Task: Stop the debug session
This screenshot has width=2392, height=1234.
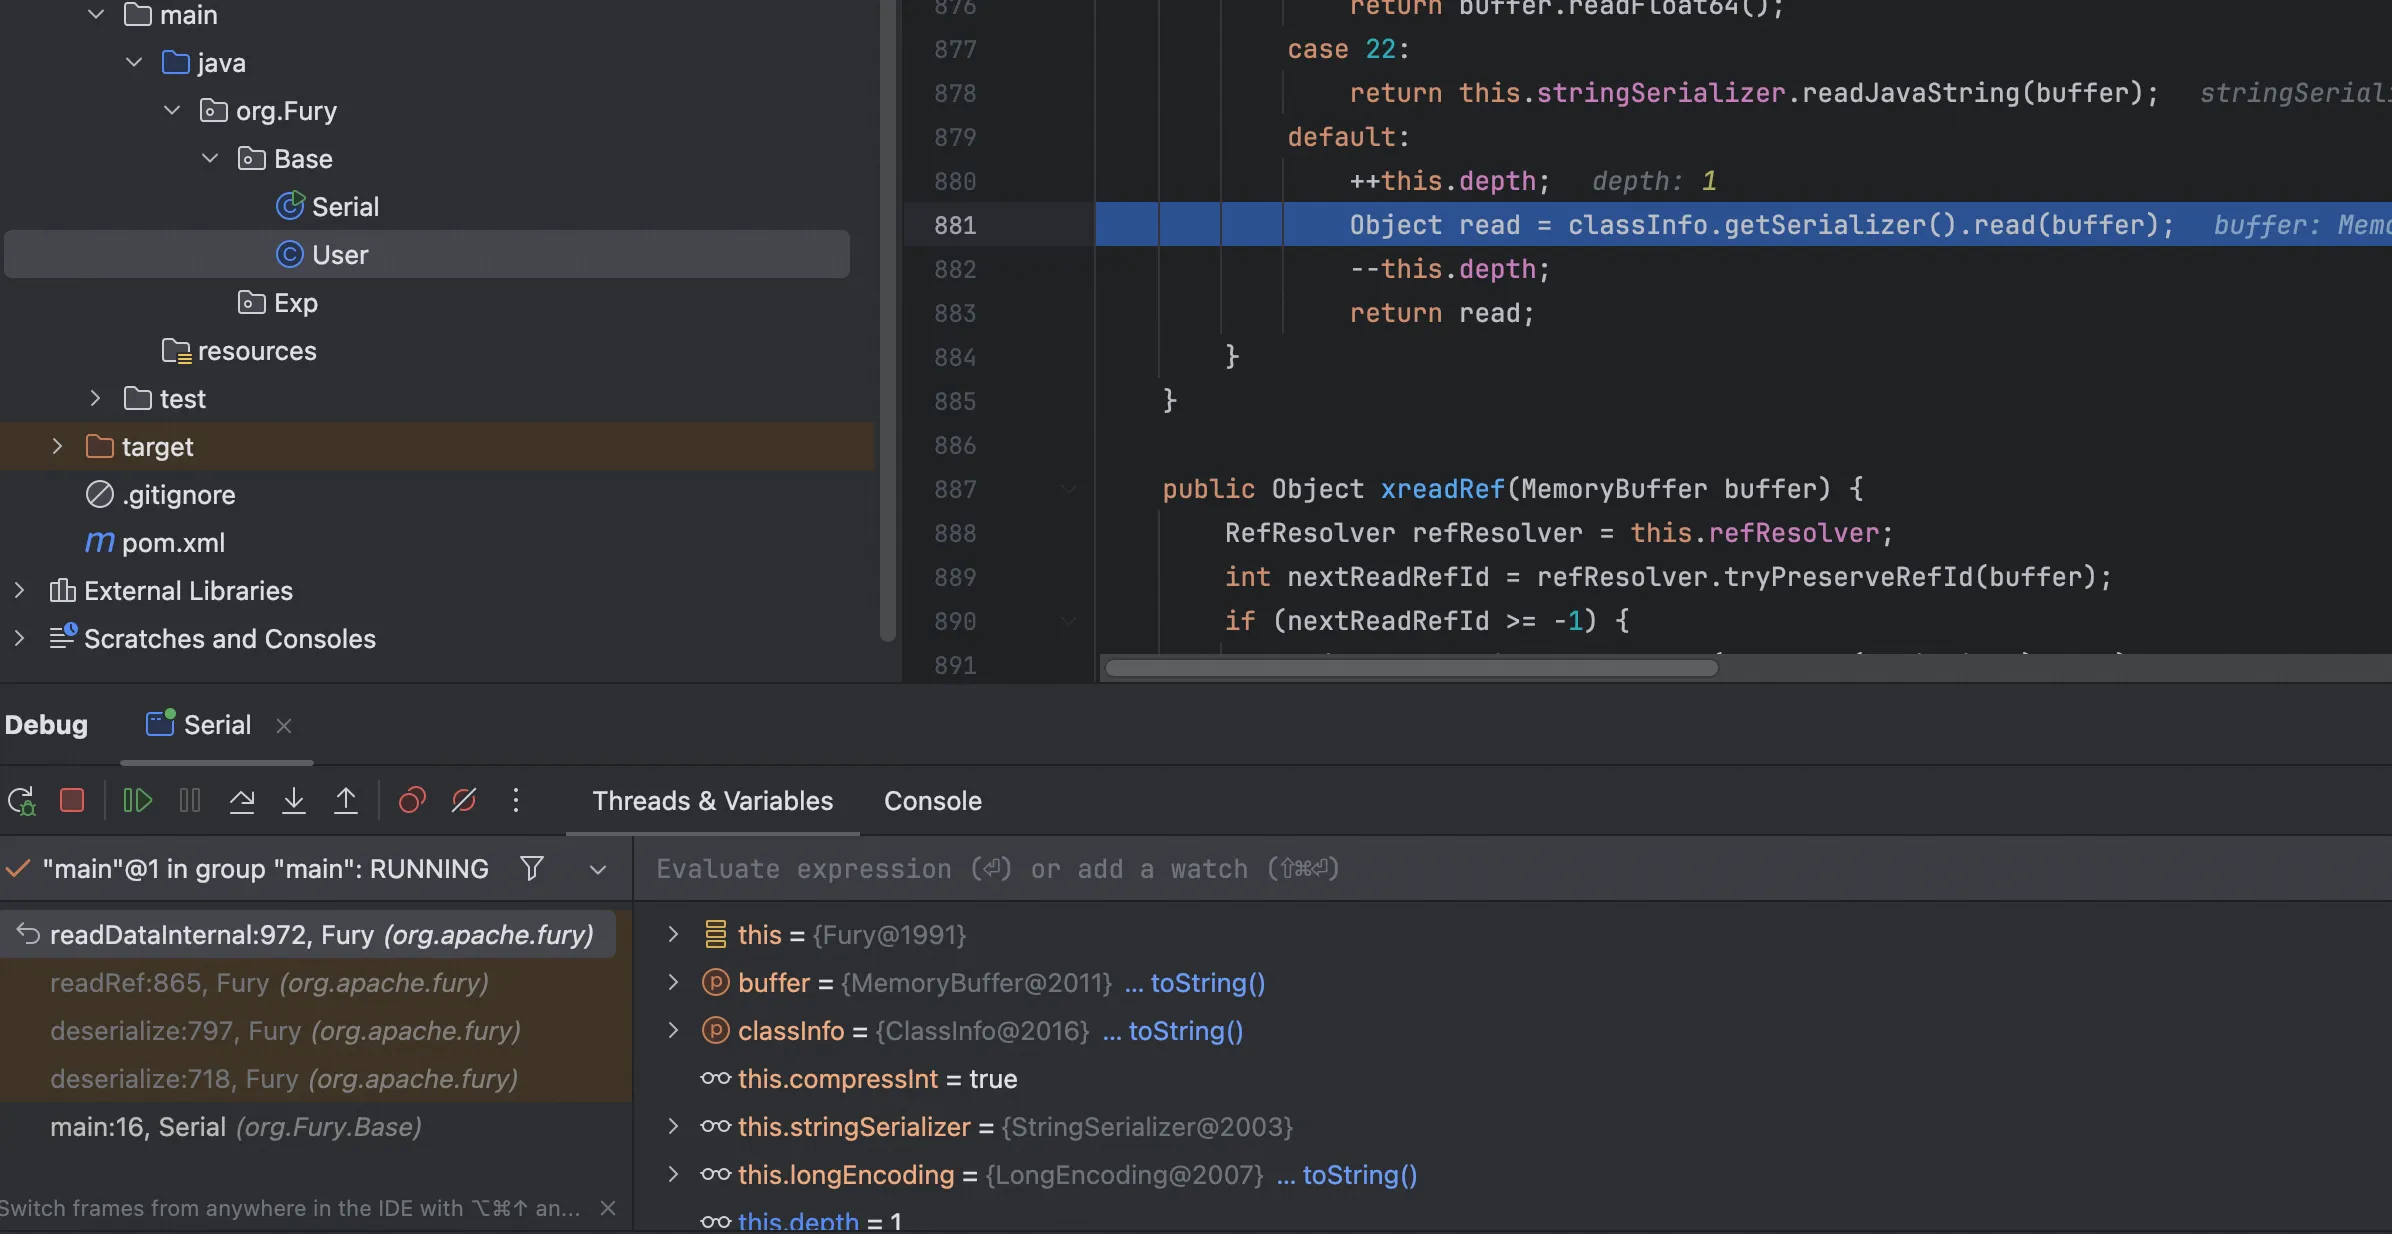Action: pyautogui.click(x=72, y=801)
